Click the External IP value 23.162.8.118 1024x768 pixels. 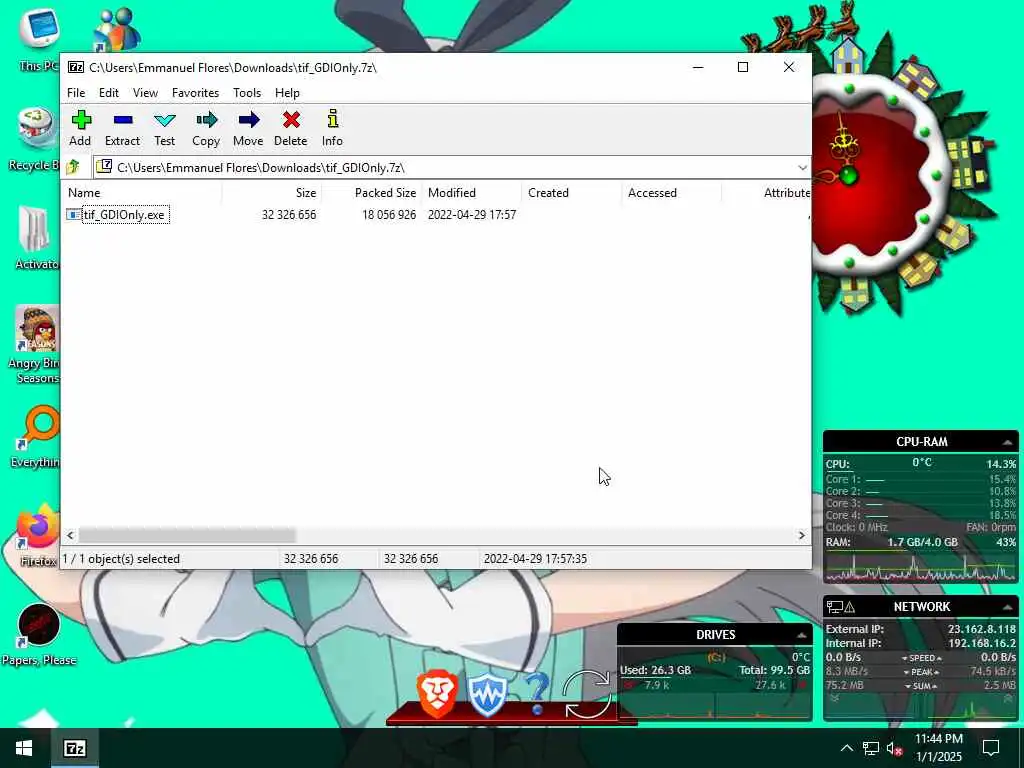pyautogui.click(x=982, y=630)
